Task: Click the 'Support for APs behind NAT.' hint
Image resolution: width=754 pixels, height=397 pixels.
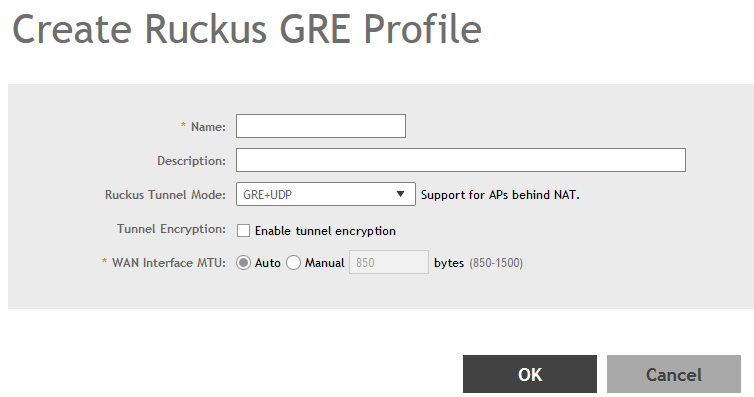Action: [500, 195]
